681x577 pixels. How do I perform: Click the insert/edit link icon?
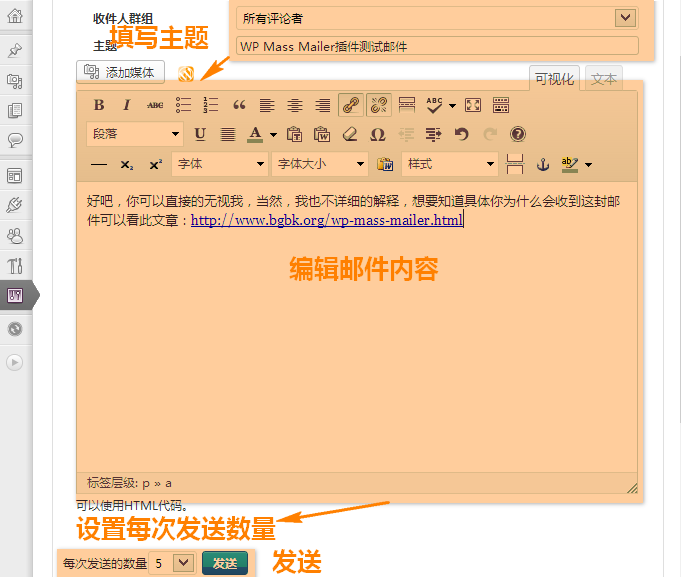[351, 105]
